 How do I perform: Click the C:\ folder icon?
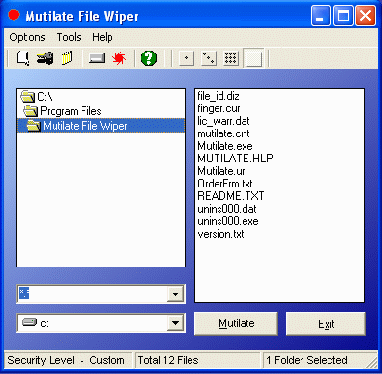click(x=27, y=97)
